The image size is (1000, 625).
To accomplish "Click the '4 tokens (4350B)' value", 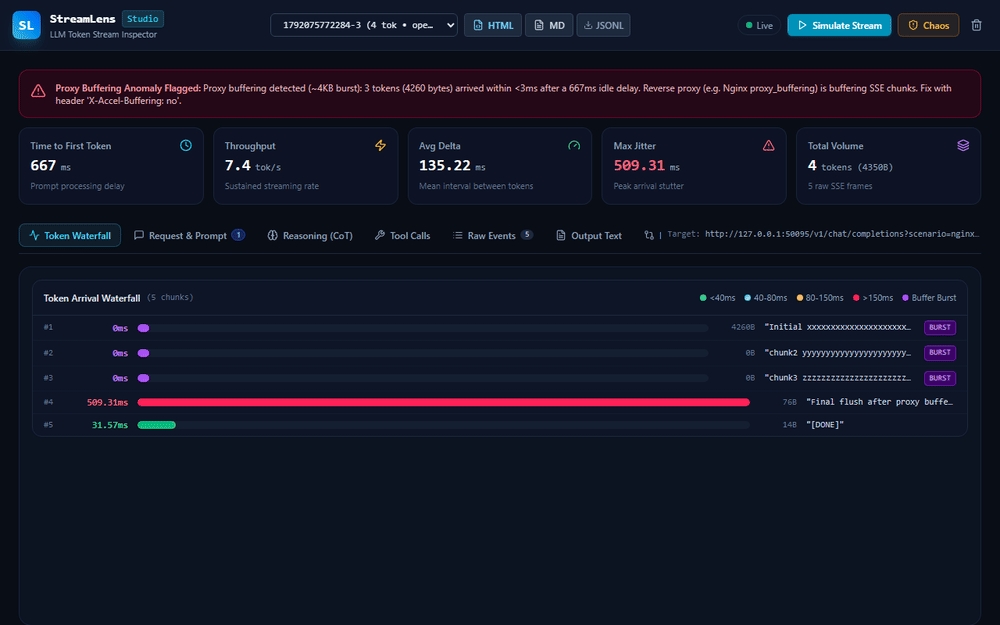I will coord(850,166).
